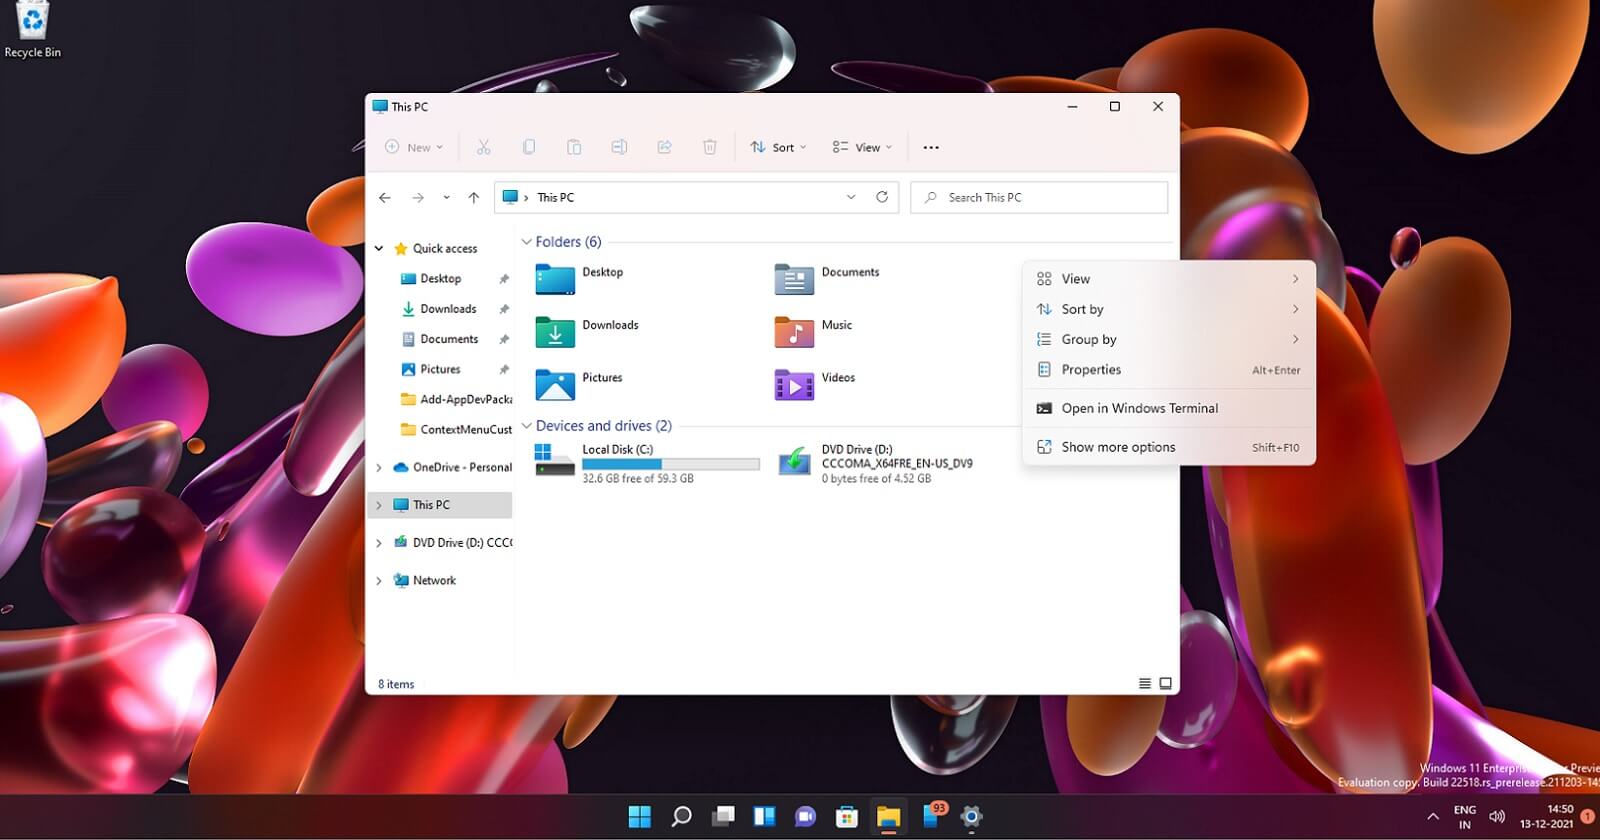Select Open in Windows Terminal

(x=1139, y=408)
